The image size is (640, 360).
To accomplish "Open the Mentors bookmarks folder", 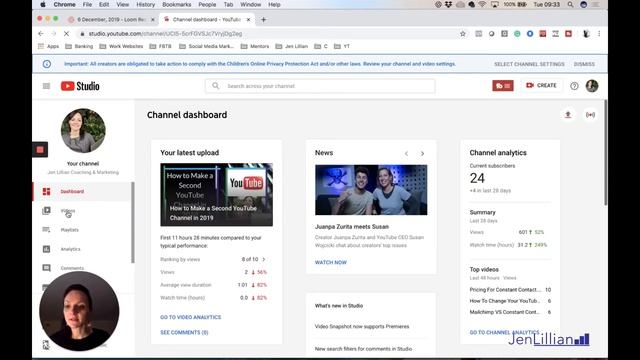I will [255, 47].
